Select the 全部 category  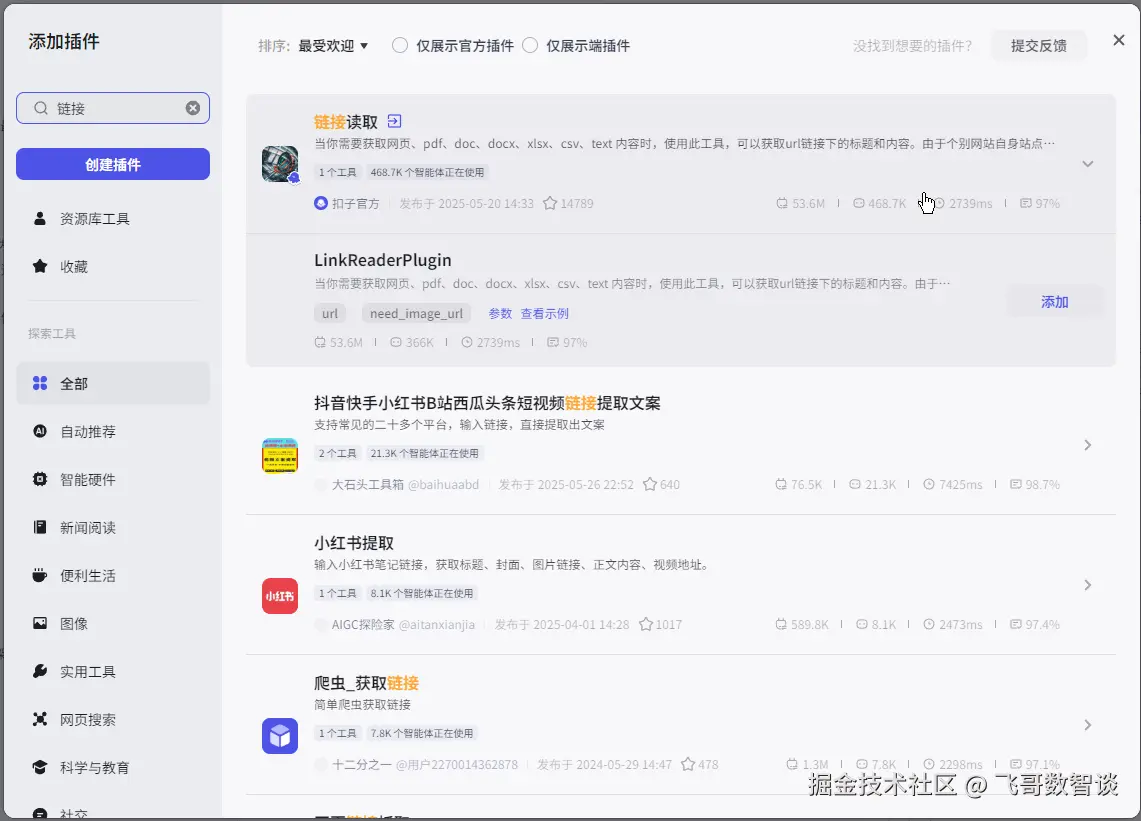[x=113, y=384]
